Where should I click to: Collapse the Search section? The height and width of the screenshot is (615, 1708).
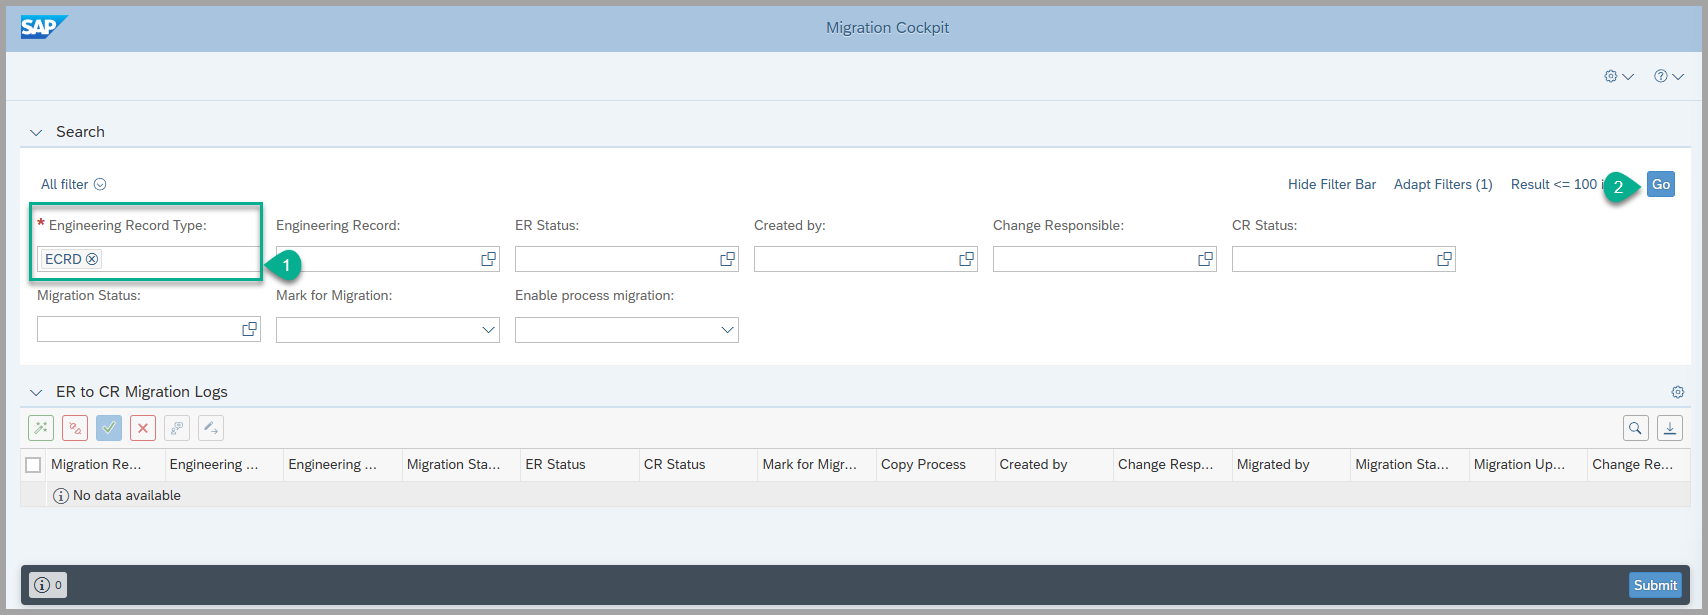(x=37, y=132)
